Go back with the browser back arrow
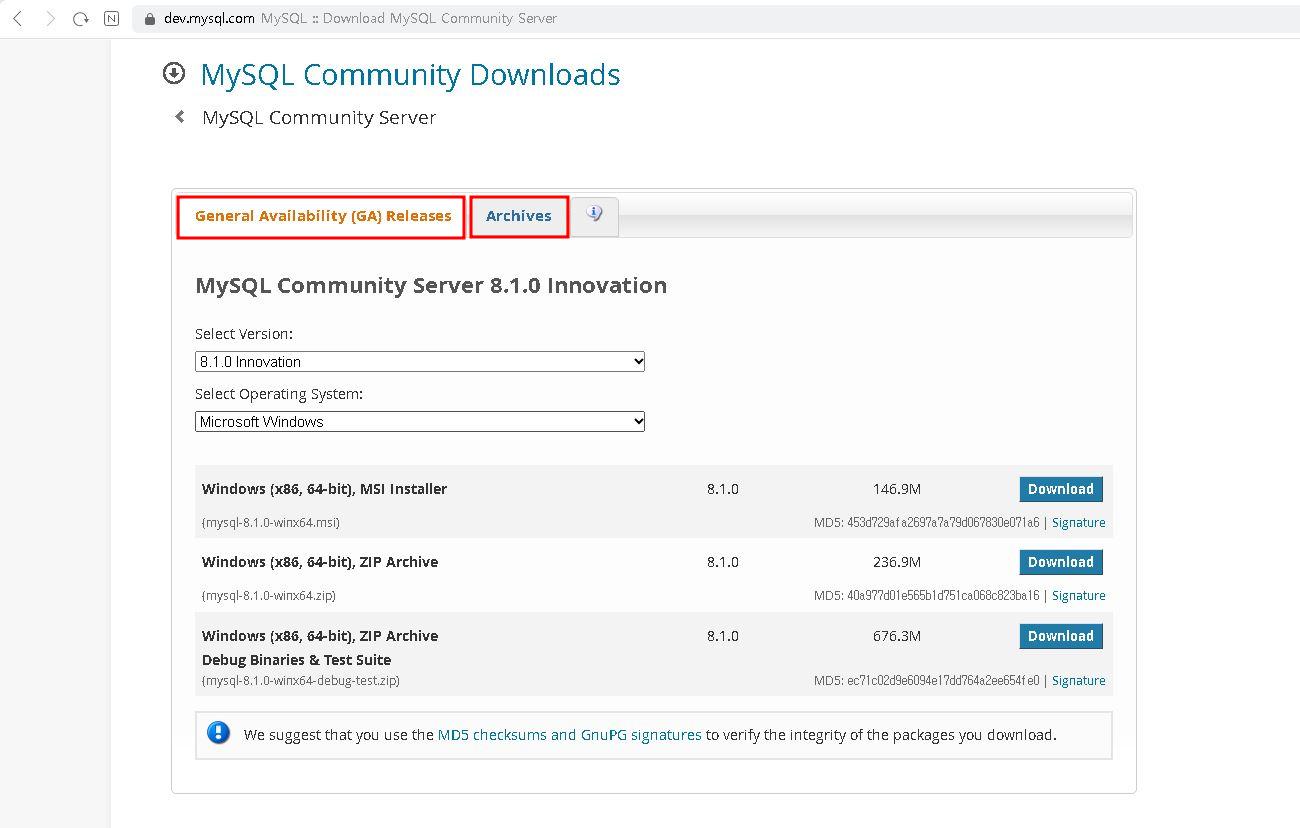The height and width of the screenshot is (828, 1300). [17, 18]
